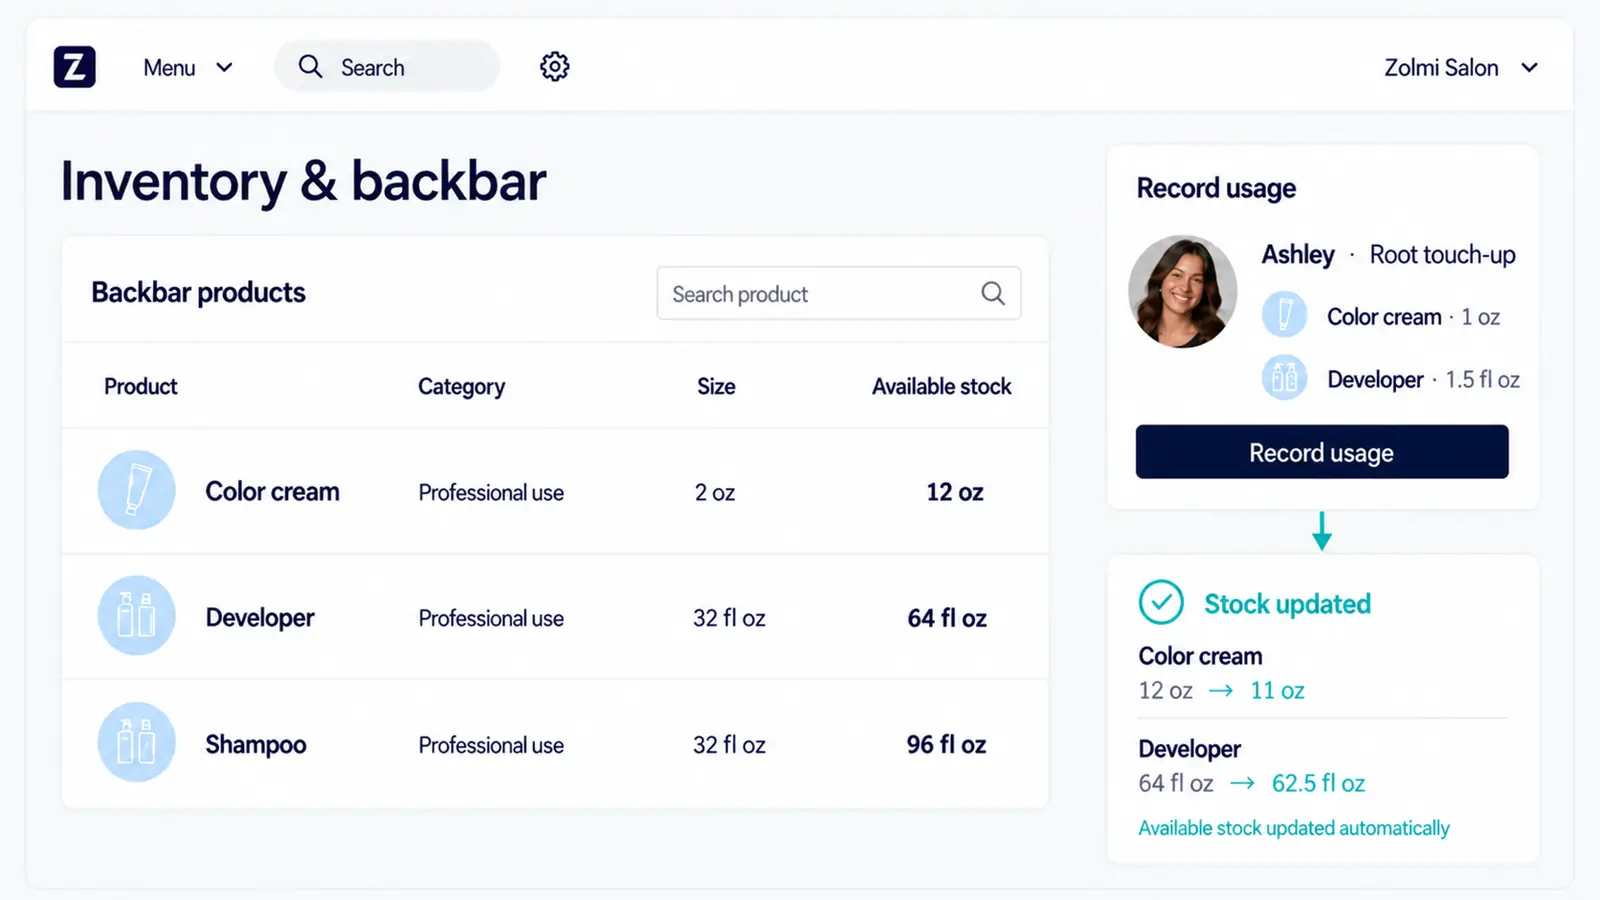Click the Search product input field
The height and width of the screenshot is (900, 1600).
click(838, 294)
